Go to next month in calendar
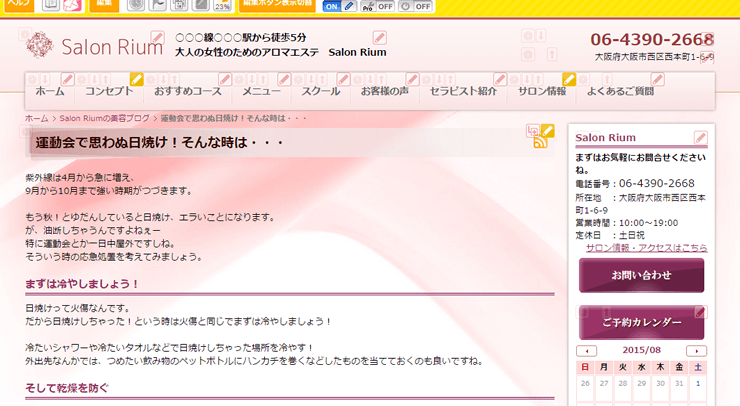740x406 pixels. [696, 351]
